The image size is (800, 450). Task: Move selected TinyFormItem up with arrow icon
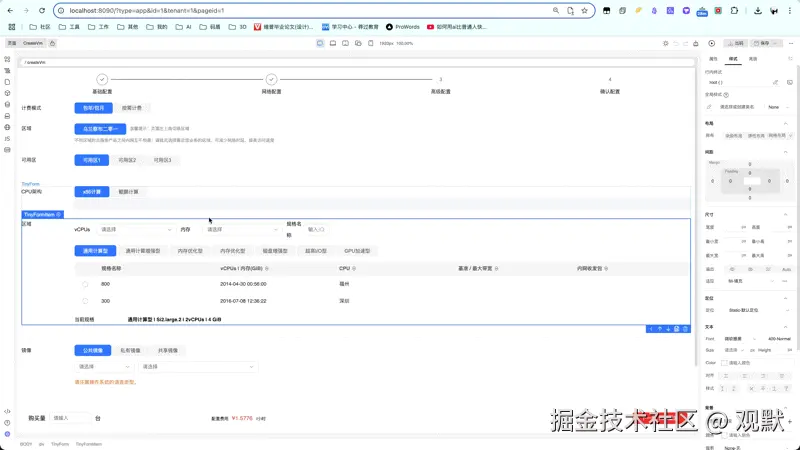659,329
